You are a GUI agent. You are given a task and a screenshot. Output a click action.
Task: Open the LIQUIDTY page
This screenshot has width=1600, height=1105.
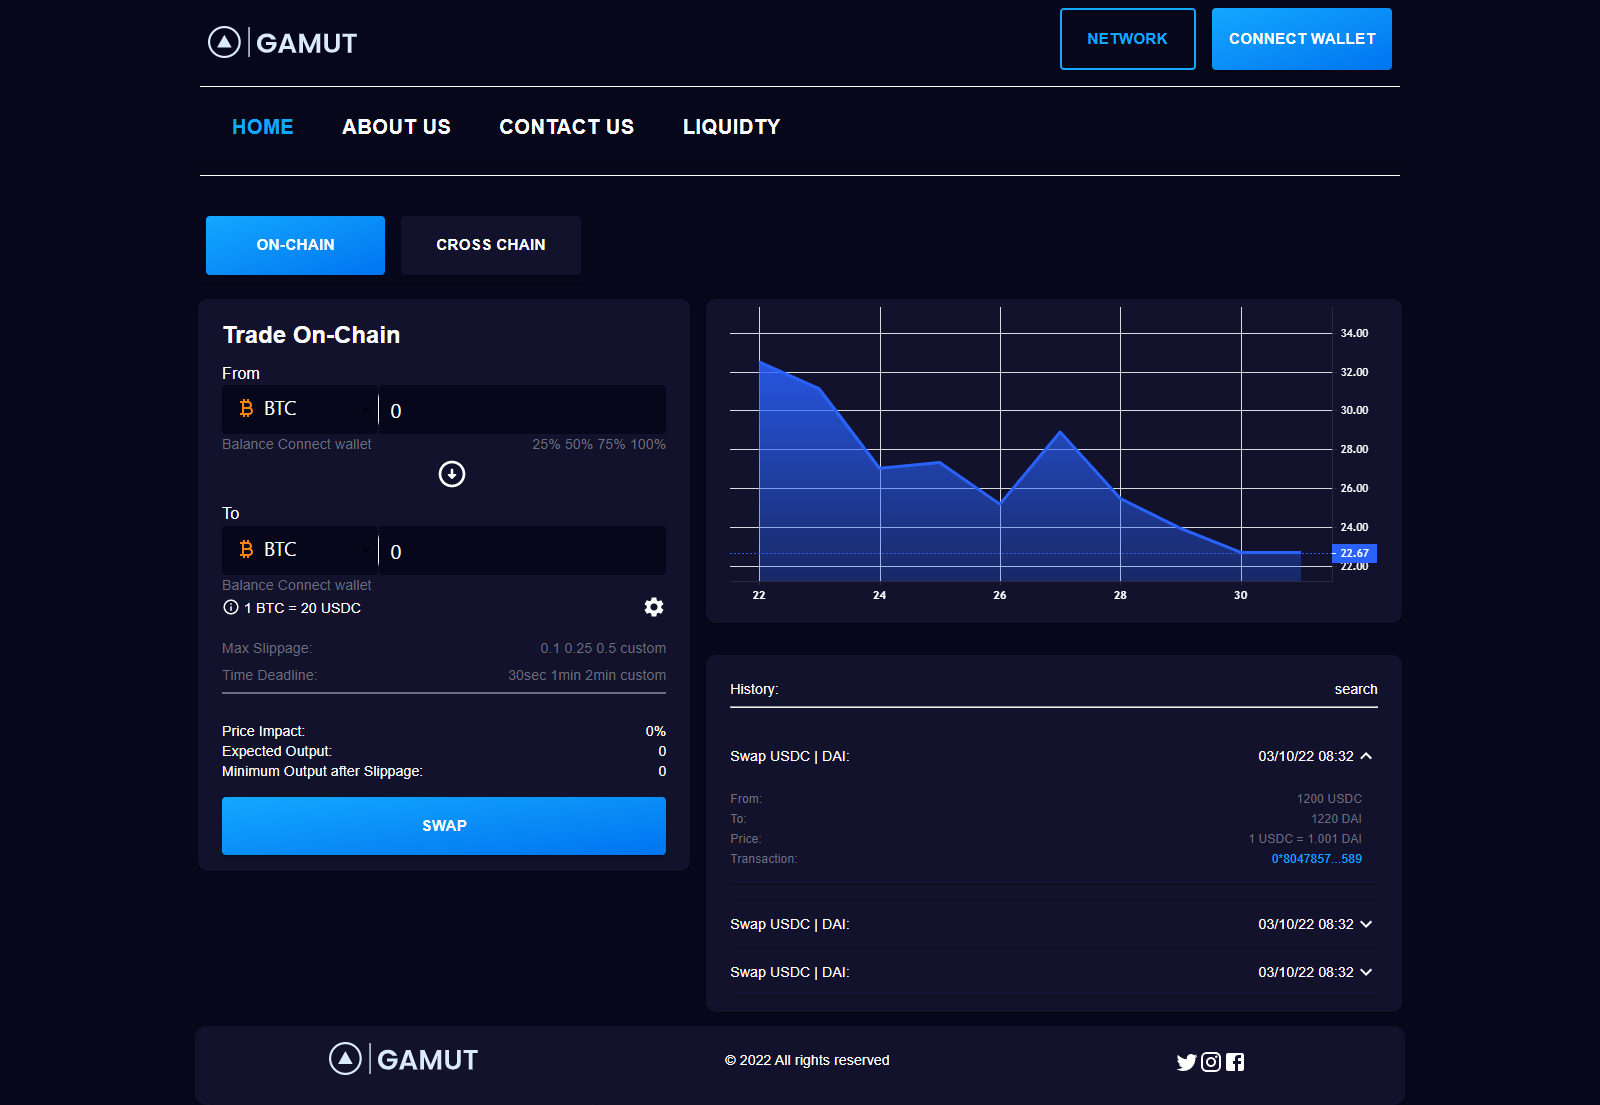[x=732, y=127]
